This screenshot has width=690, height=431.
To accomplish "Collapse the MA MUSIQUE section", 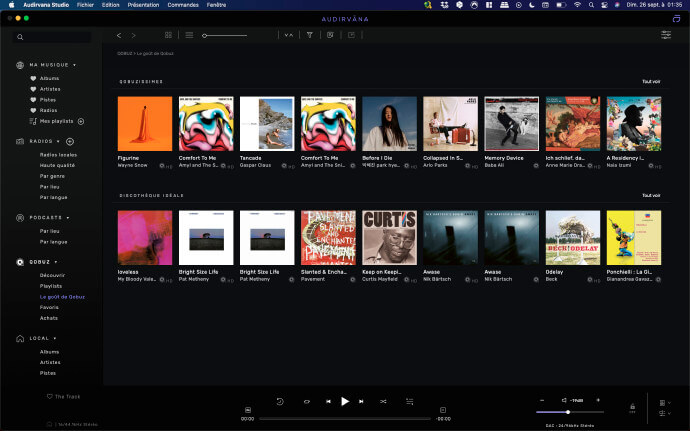I will [74, 65].
